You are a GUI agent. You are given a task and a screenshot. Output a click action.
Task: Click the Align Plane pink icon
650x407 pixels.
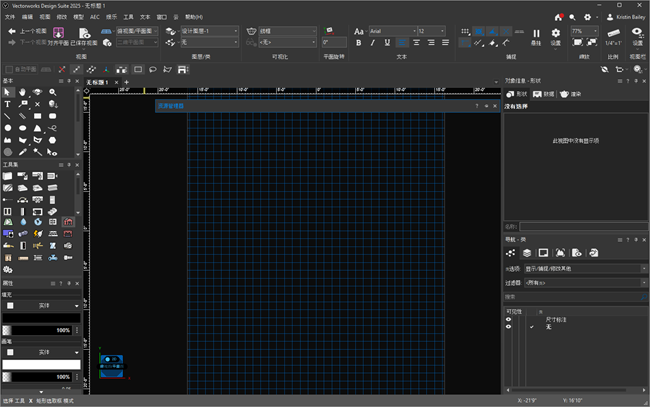click(x=58, y=33)
